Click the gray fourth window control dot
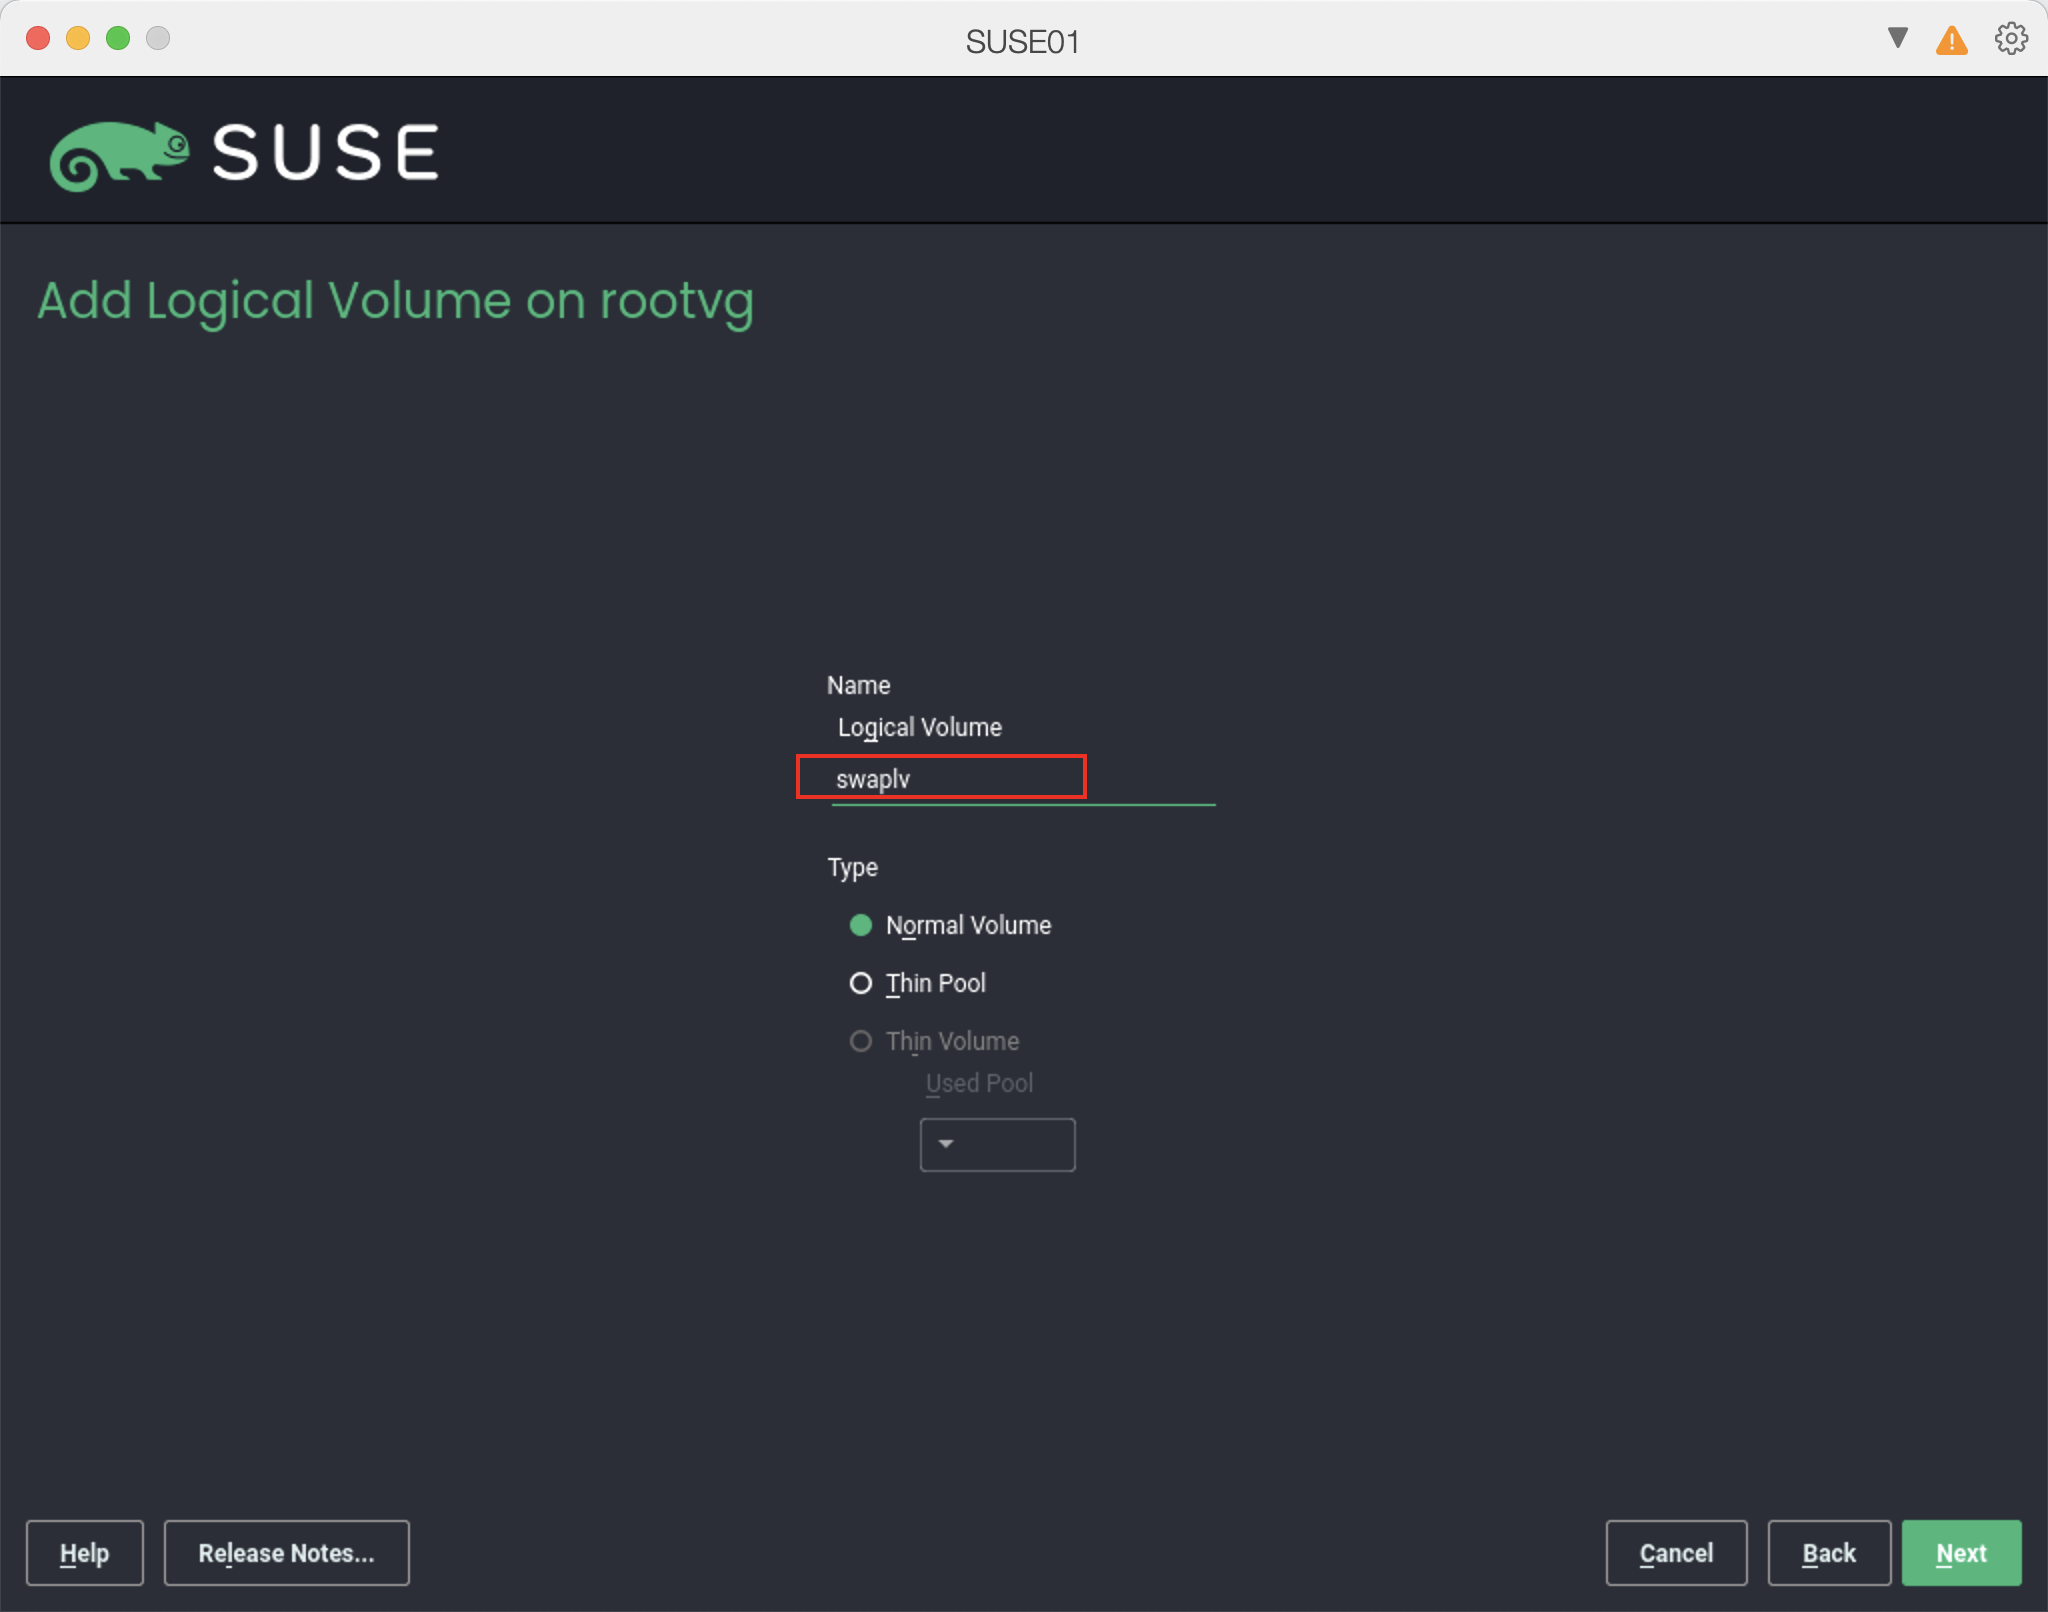Screen dimensions: 2048x1612 [x=158, y=38]
